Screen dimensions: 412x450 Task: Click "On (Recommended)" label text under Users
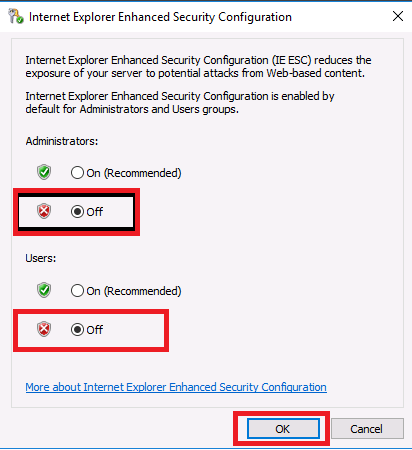[134, 291]
